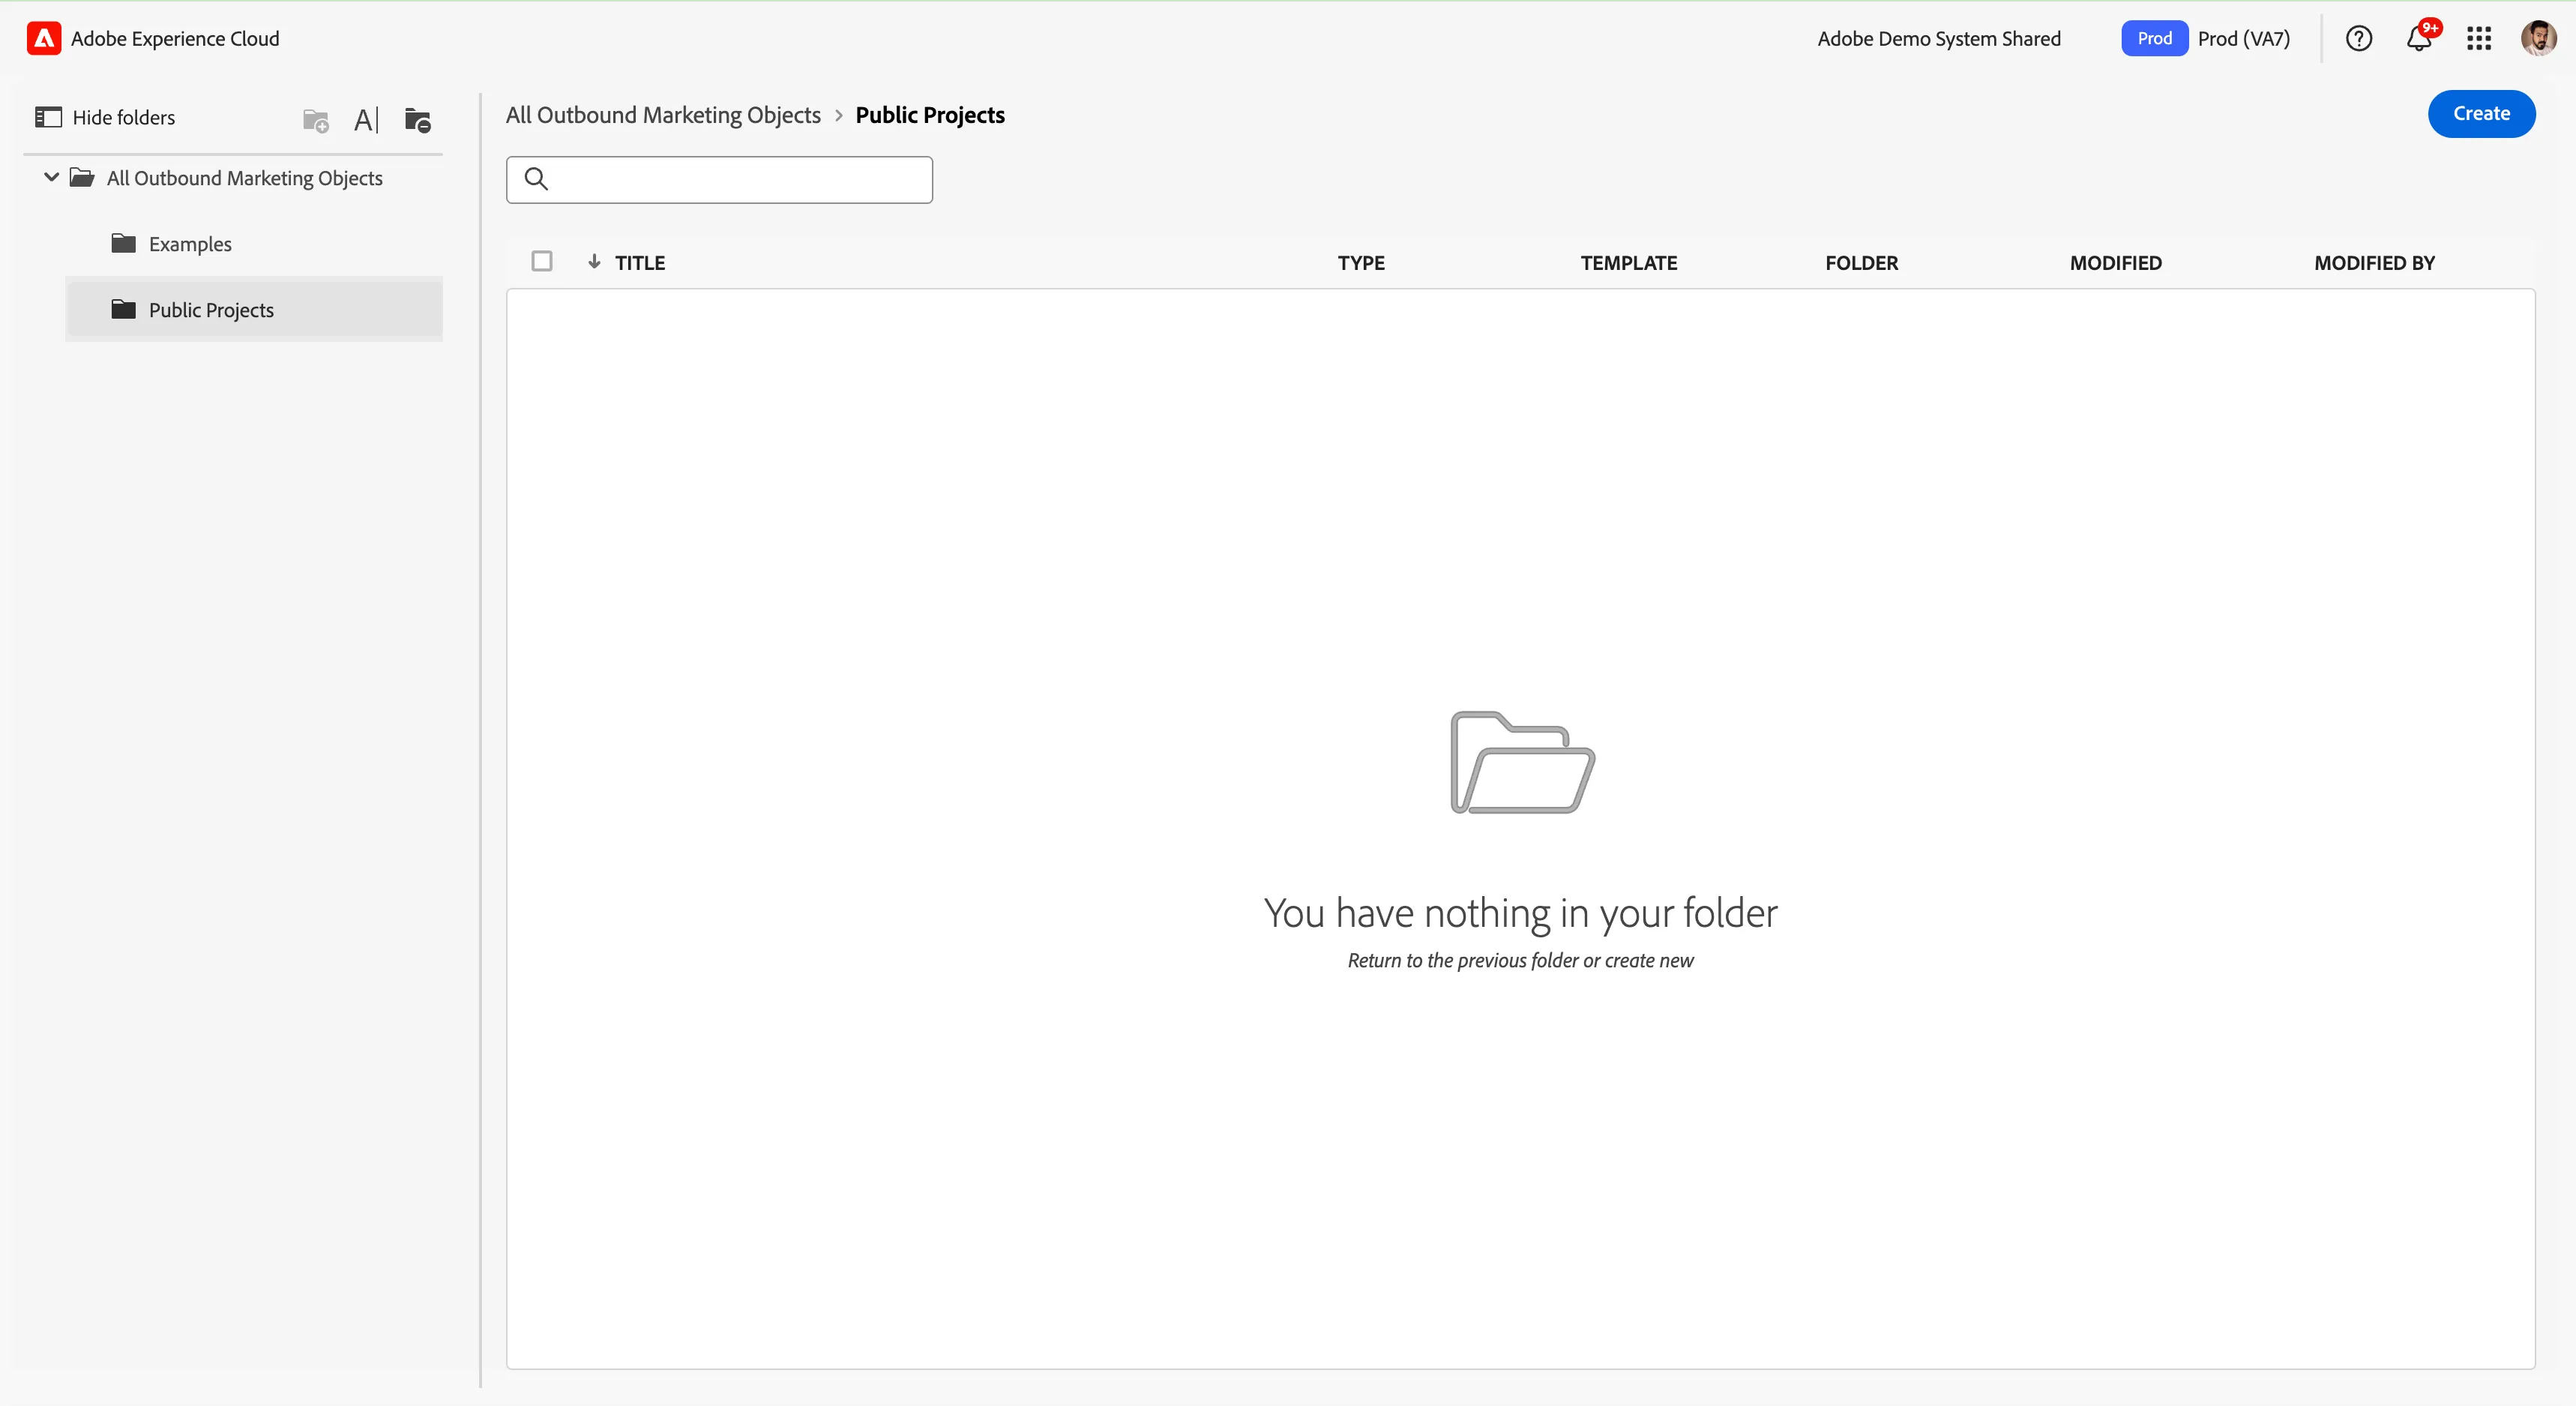
Task: Click the rename folder icon
Action: [x=366, y=121]
